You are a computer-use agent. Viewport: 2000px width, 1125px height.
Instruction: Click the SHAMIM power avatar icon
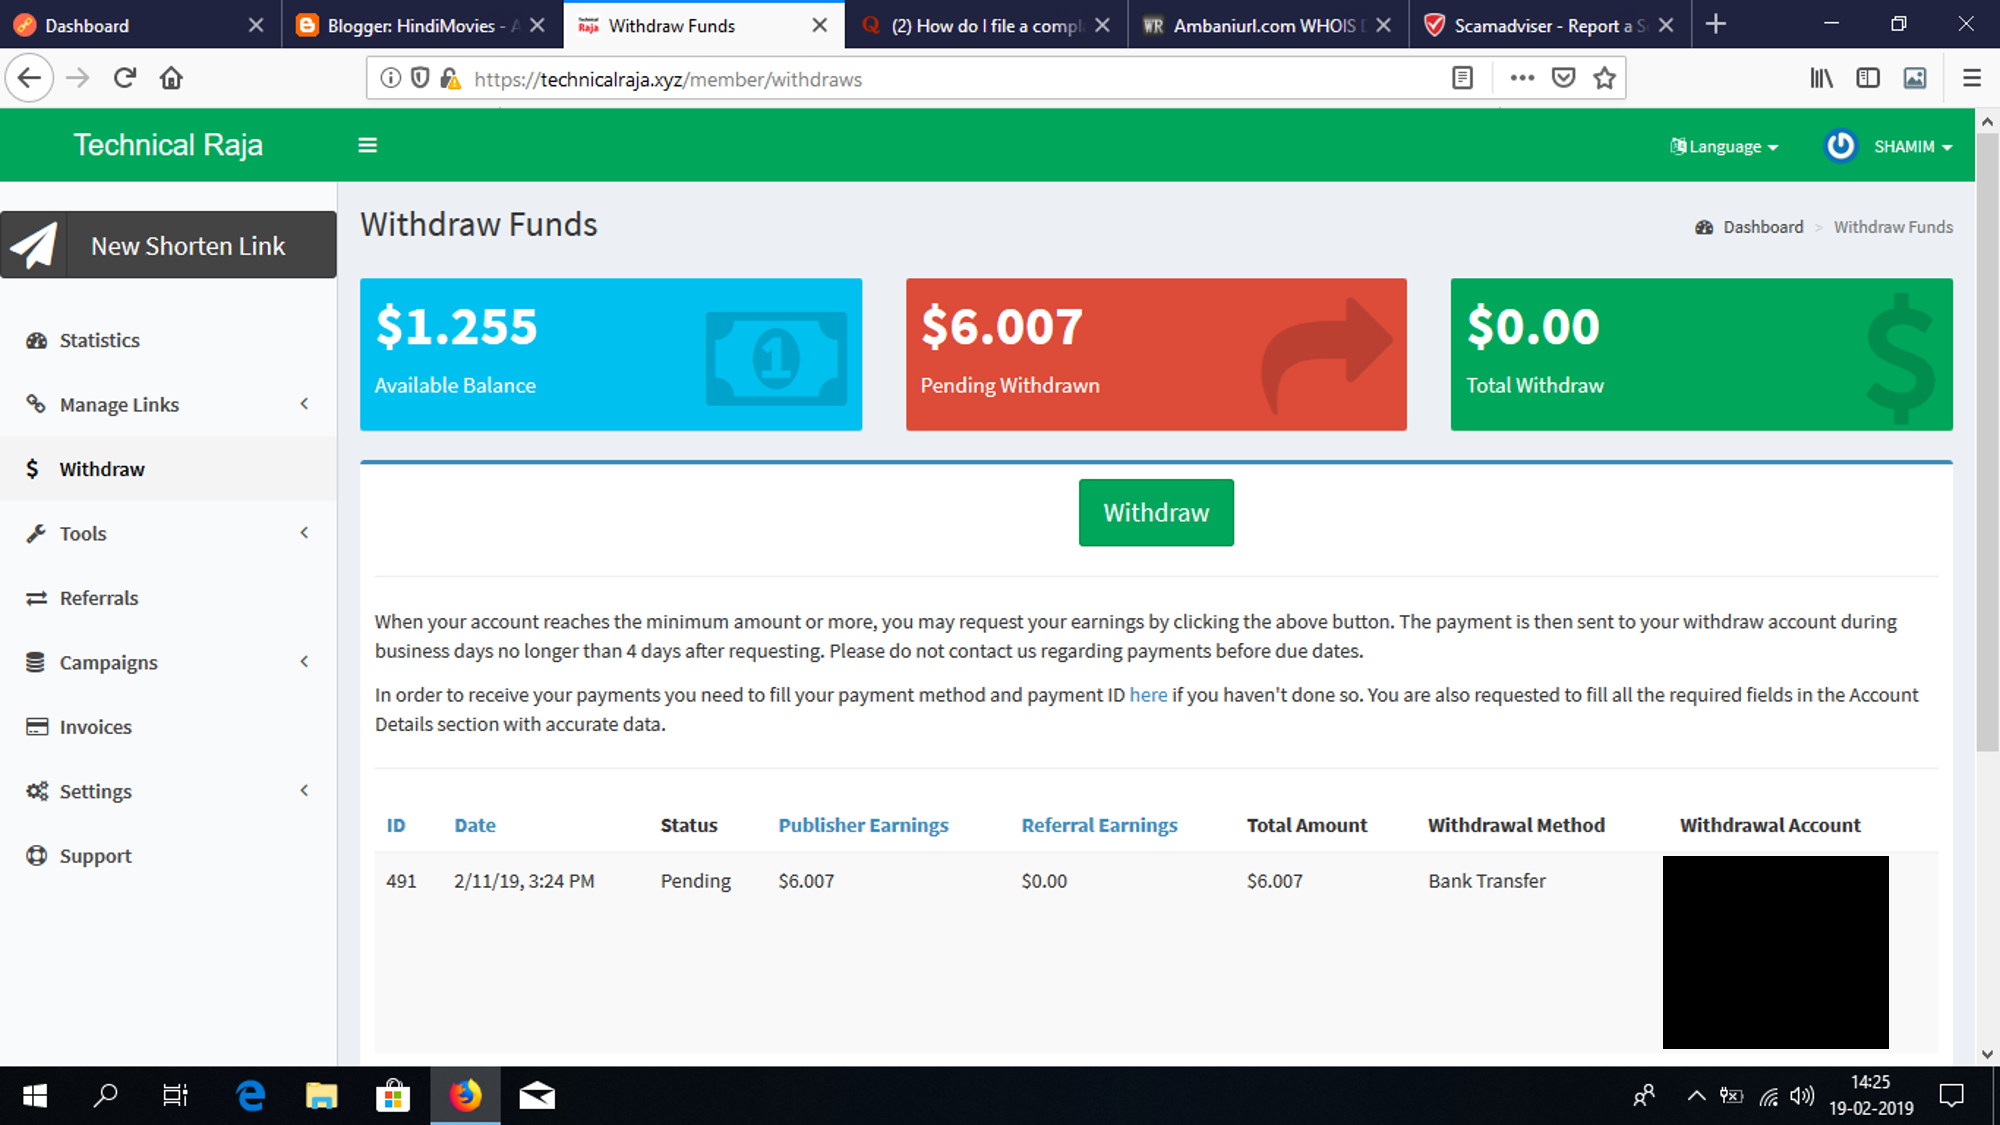tap(1840, 146)
